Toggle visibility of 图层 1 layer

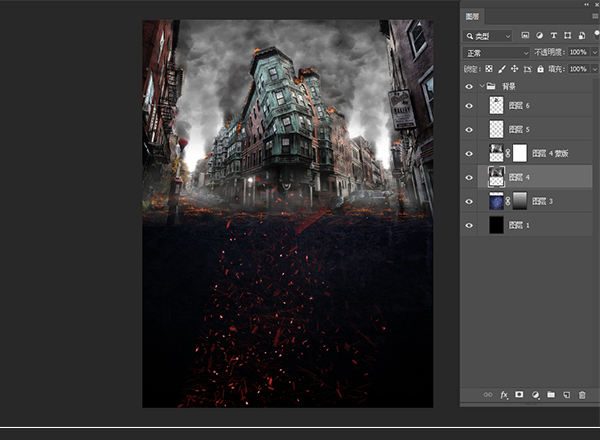470,226
